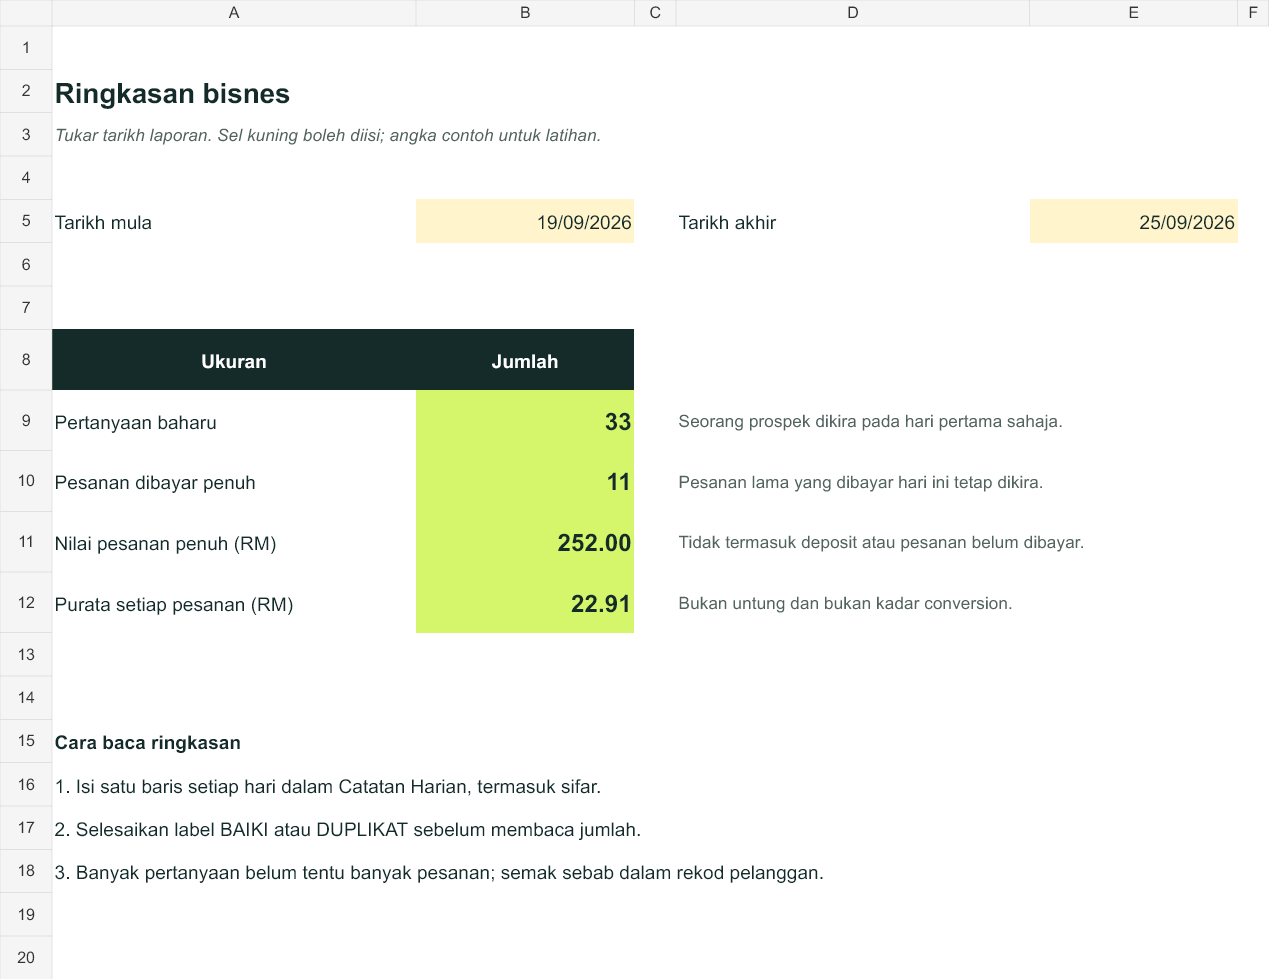This screenshot has height=979, width=1269.
Task: Select row 17 header
Action: (x=26, y=828)
